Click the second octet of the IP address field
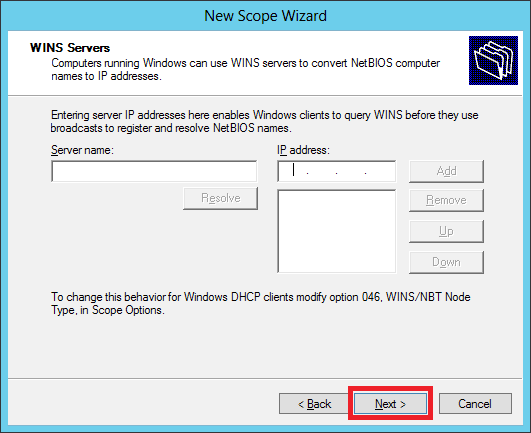The width and height of the screenshot is (531, 433). pos(322,171)
